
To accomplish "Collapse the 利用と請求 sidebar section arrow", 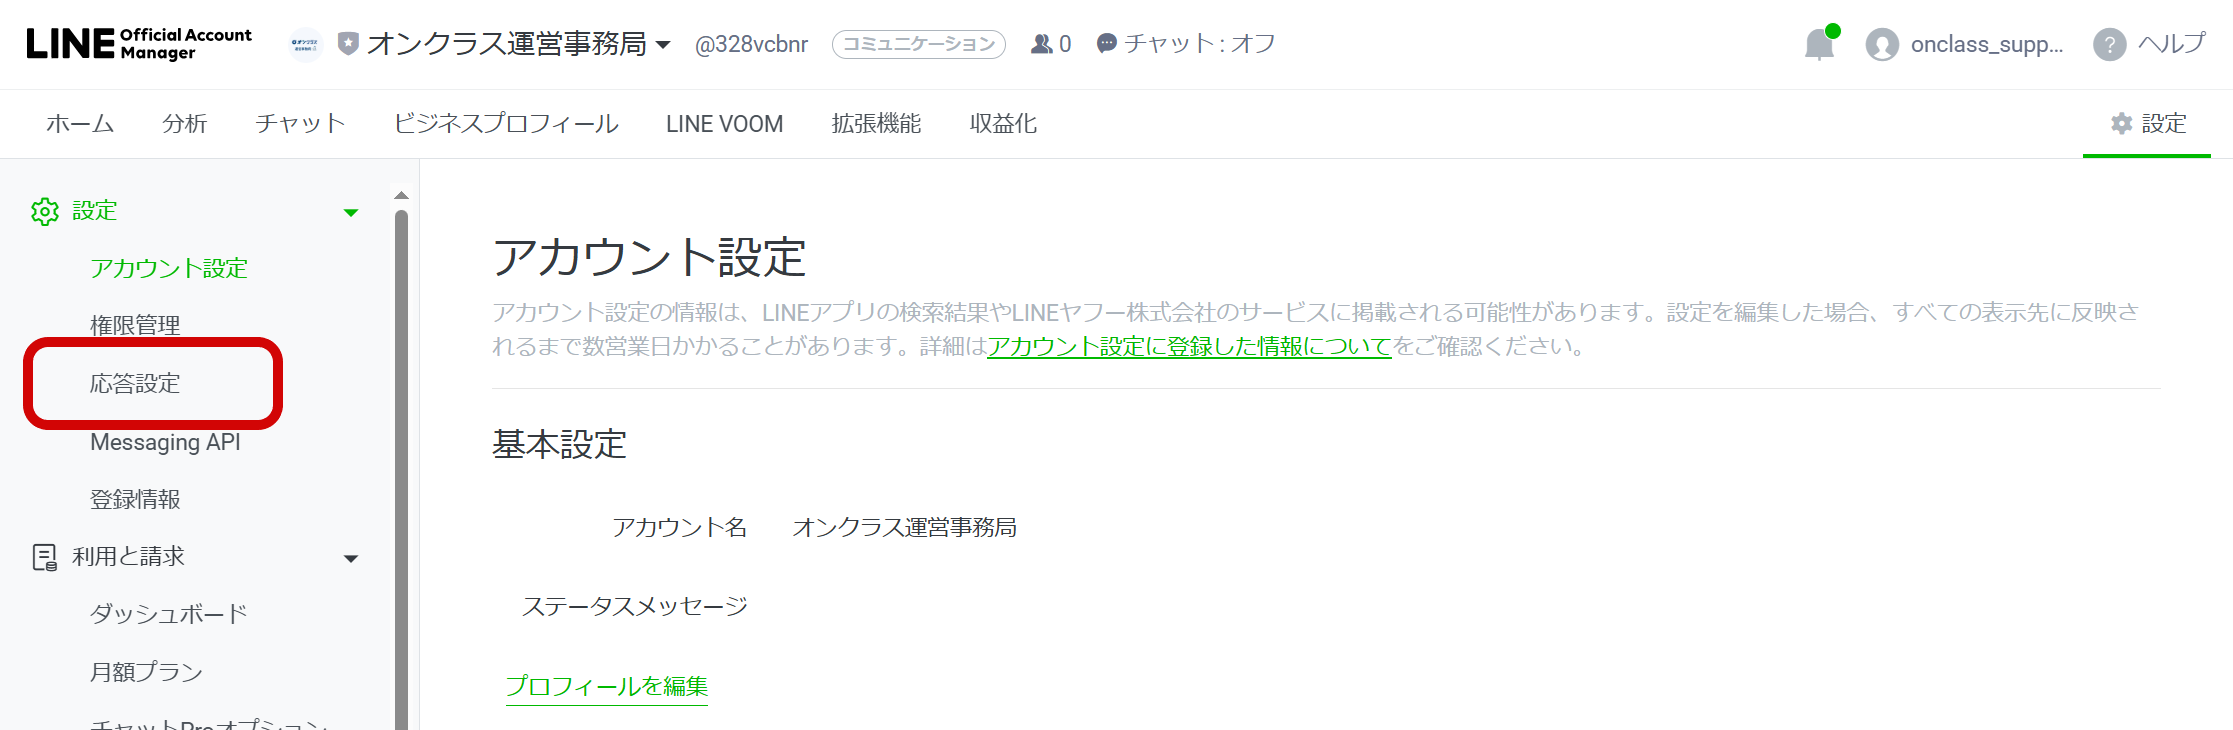I will 351,558.
